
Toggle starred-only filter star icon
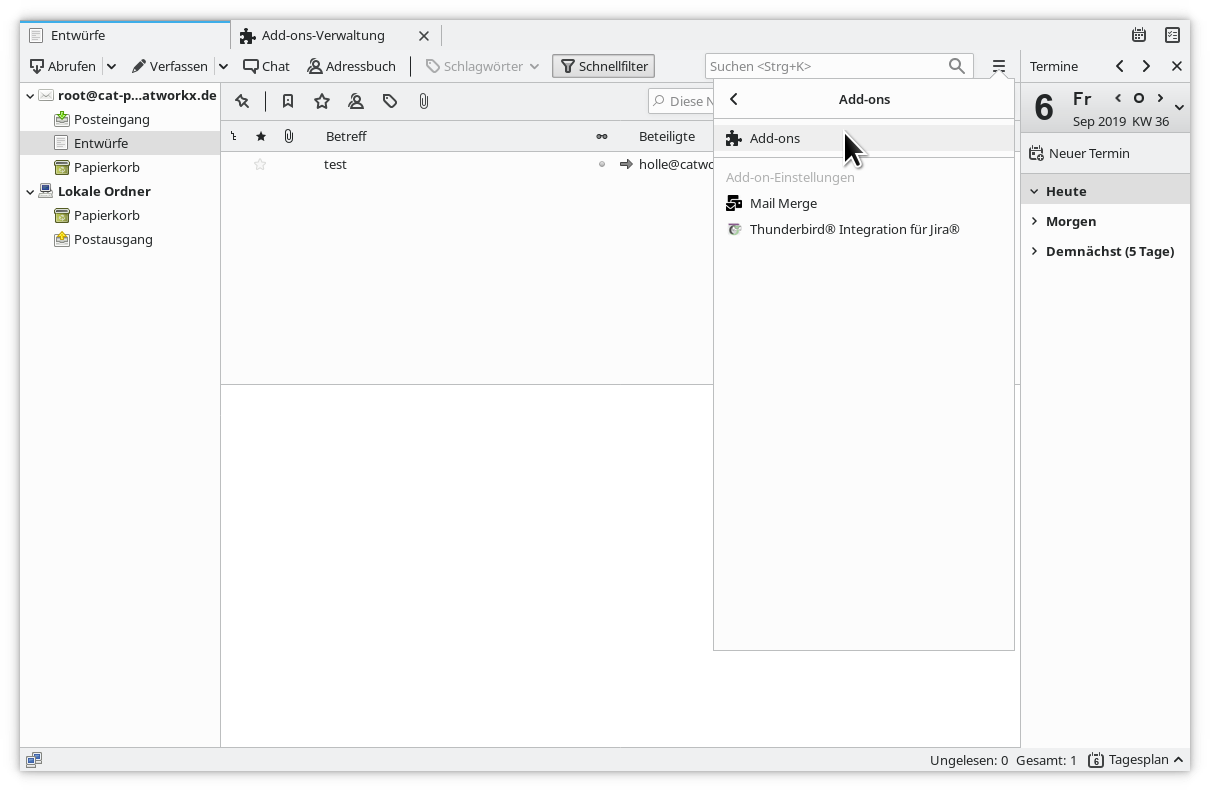pyautogui.click(x=321, y=101)
